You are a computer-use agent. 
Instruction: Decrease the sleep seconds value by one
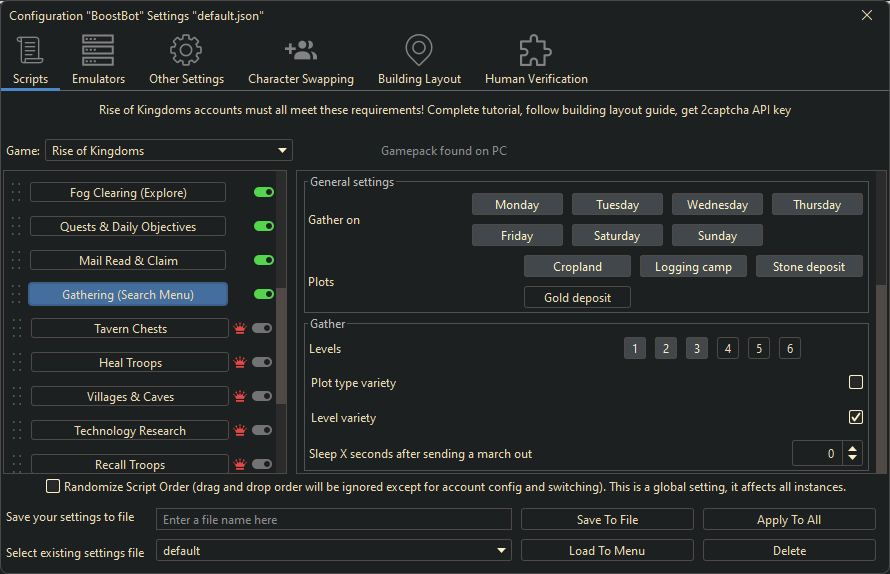point(853,458)
